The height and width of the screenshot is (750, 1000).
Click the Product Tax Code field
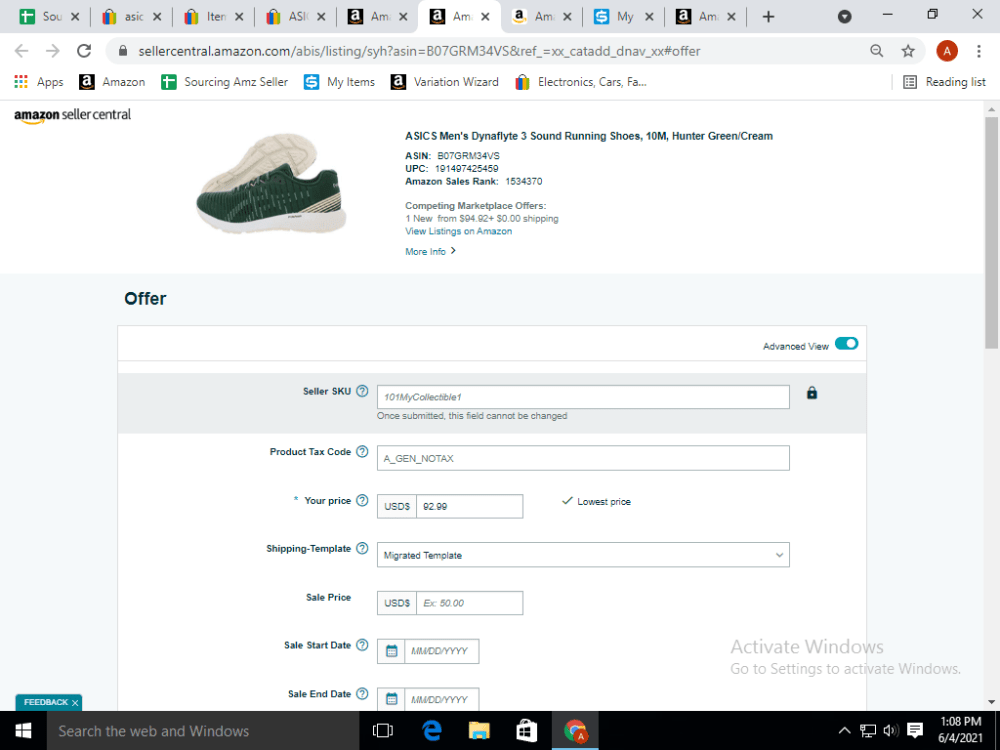pyautogui.click(x=583, y=458)
